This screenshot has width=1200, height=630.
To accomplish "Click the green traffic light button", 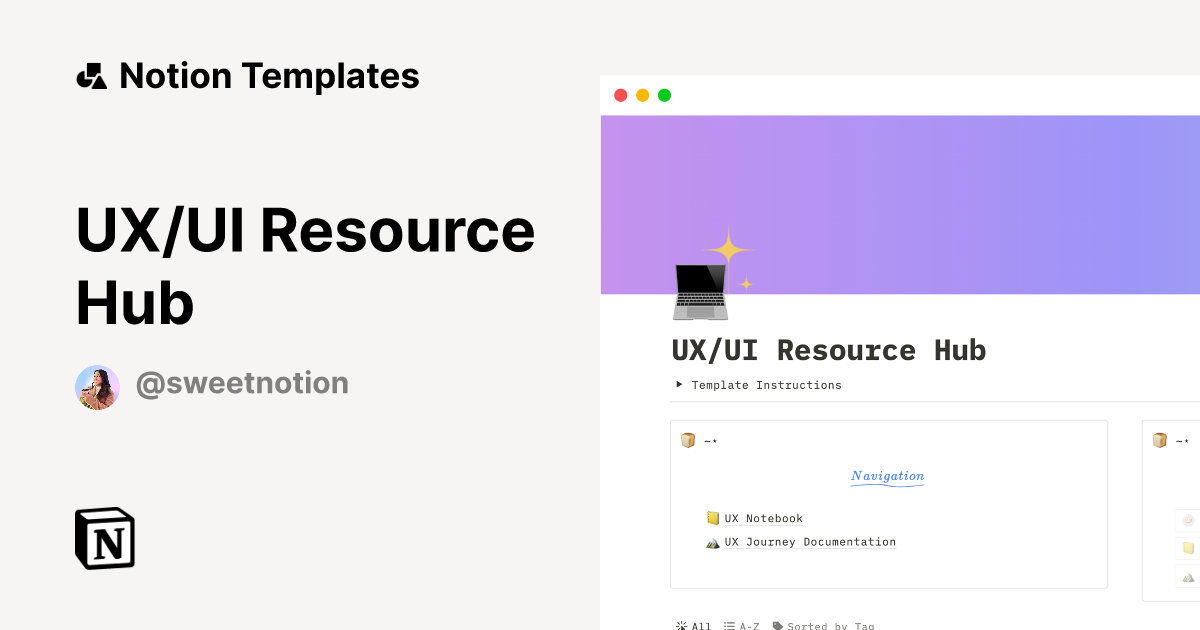I will pyautogui.click(x=664, y=95).
